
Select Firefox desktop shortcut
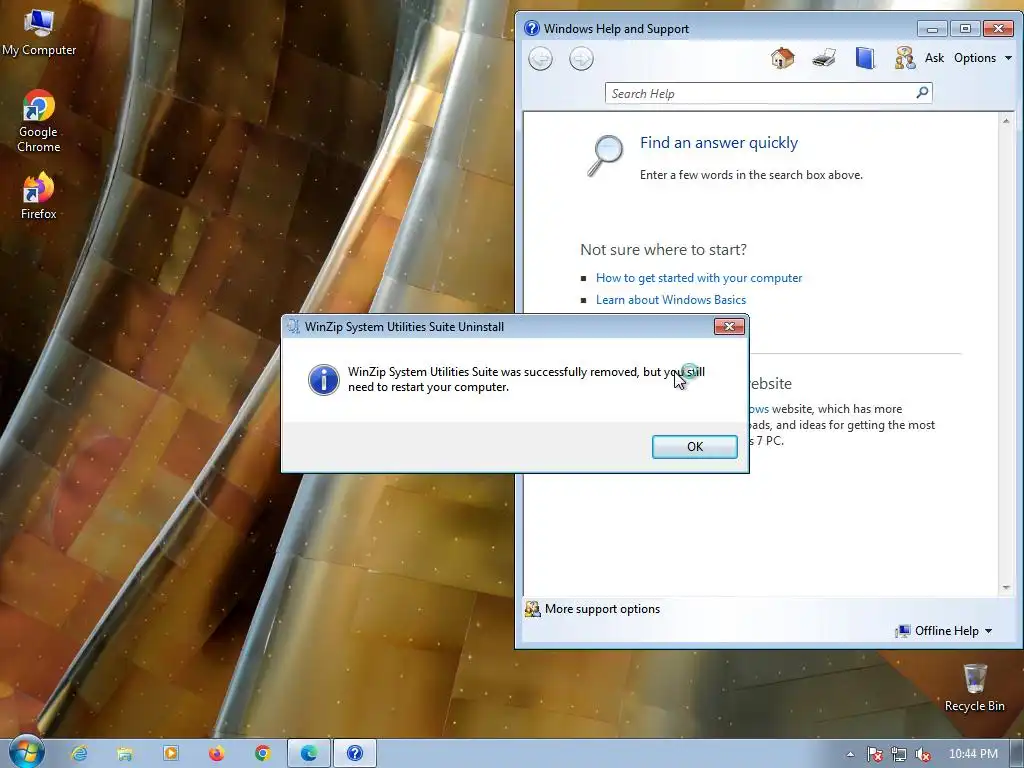tap(39, 196)
